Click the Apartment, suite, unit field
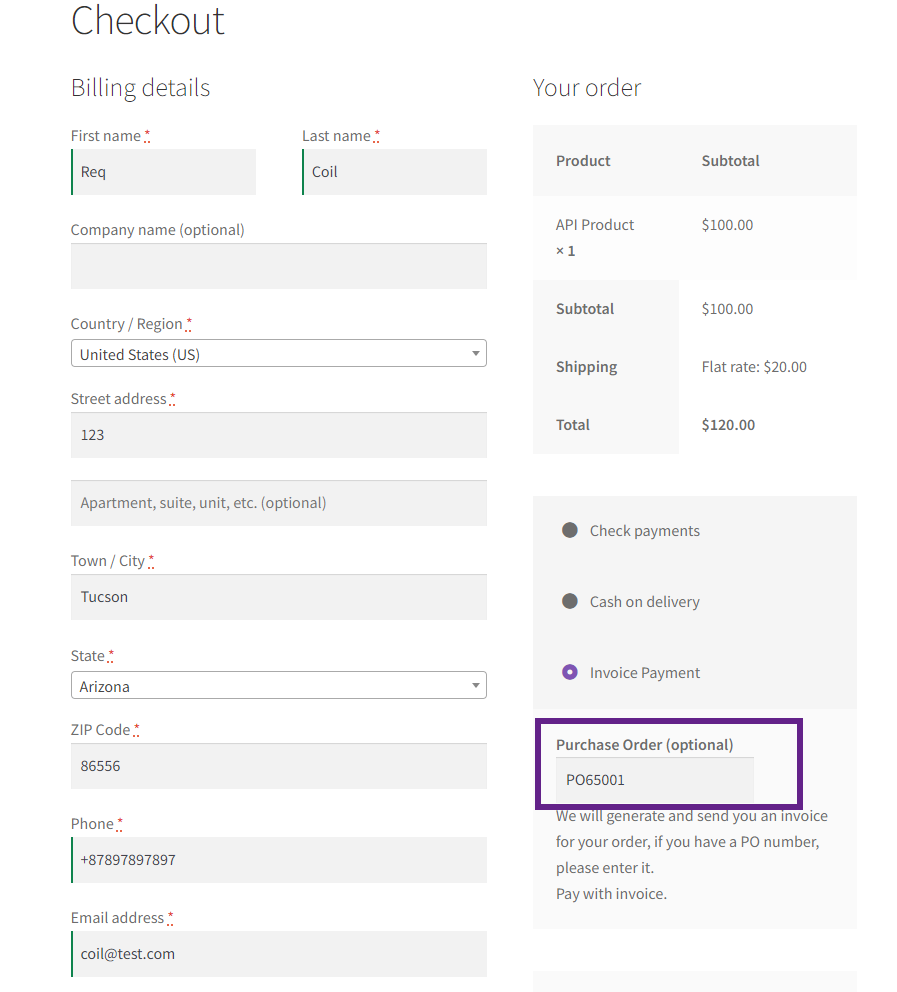The image size is (897, 992). pyautogui.click(x=278, y=502)
